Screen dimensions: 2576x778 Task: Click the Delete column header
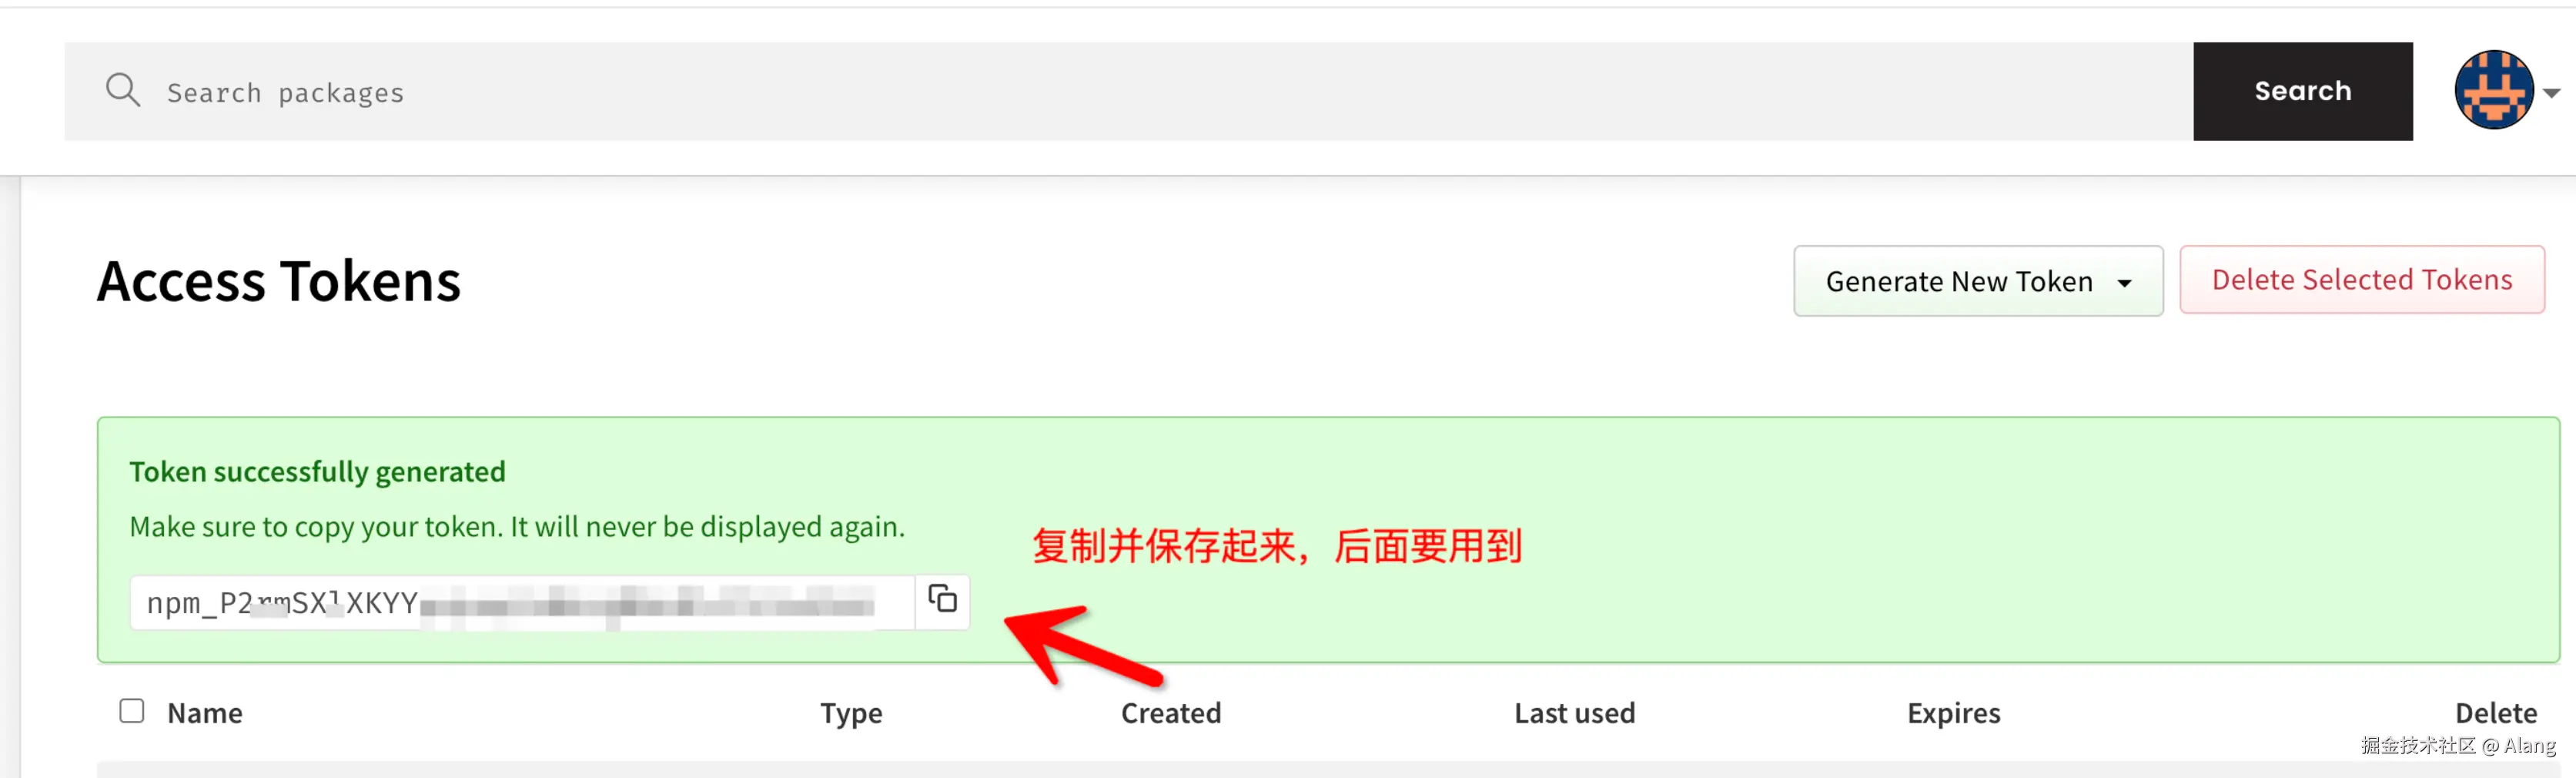(x=2495, y=713)
